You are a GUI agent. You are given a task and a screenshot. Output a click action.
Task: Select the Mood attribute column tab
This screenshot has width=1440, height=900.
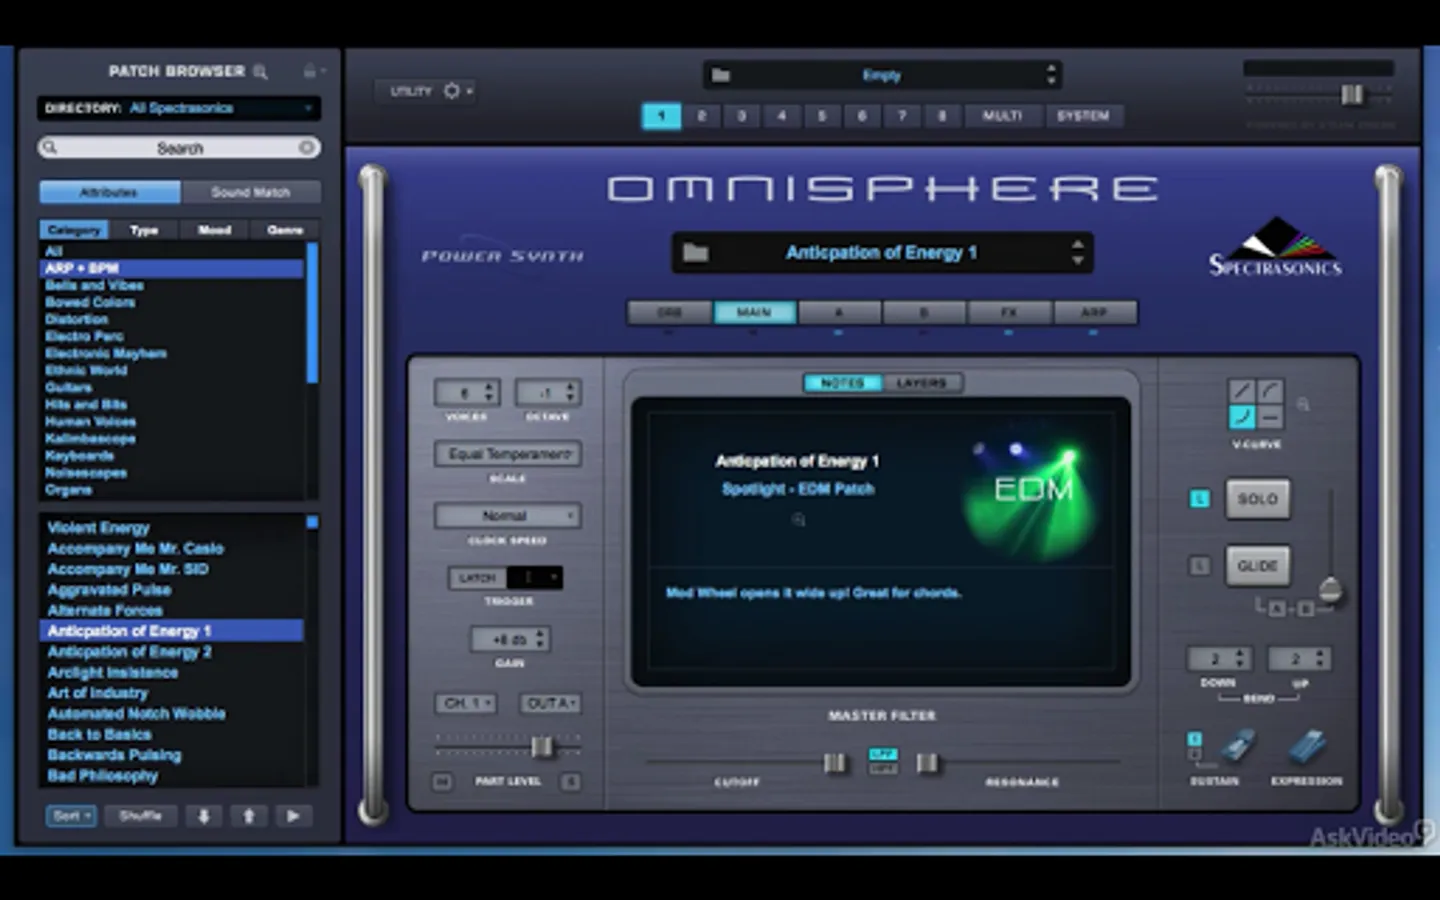[214, 230]
